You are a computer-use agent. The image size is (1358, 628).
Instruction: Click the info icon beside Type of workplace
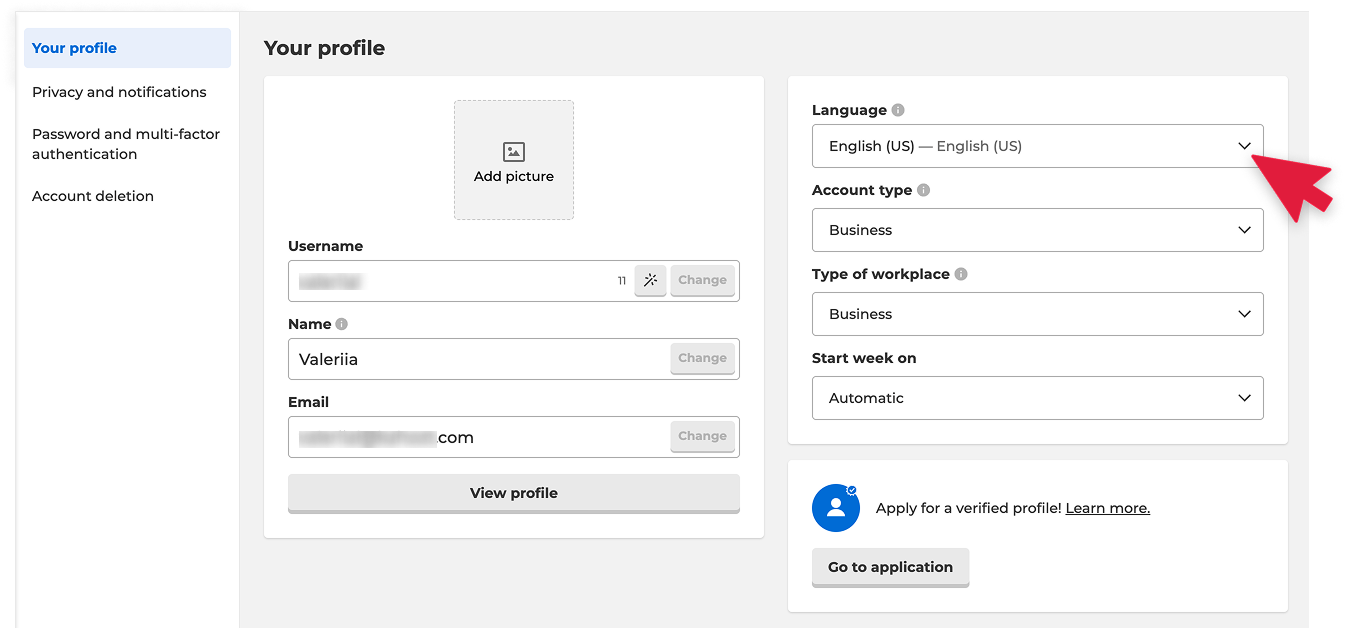961,274
